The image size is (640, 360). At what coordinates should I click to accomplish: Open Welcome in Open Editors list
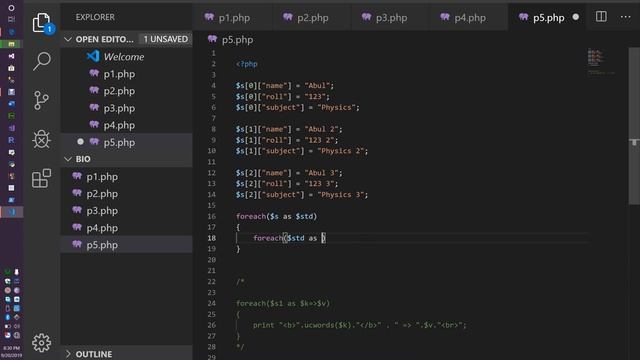127,57
